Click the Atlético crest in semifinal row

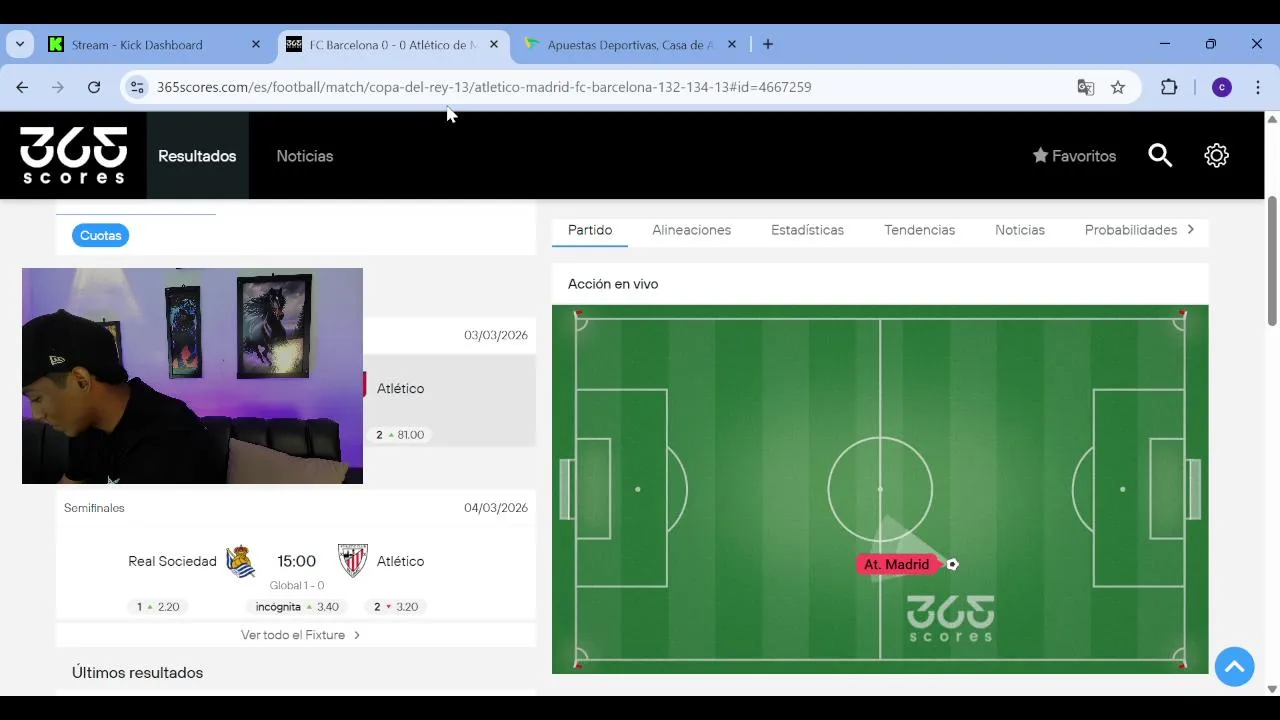click(353, 561)
